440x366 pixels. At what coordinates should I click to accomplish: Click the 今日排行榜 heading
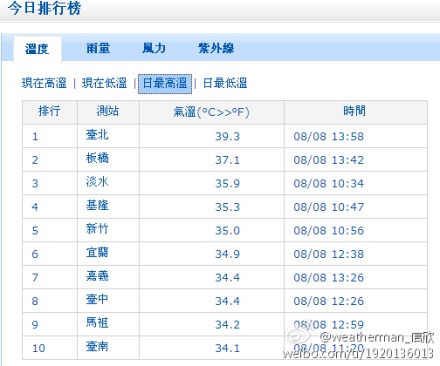(x=44, y=8)
